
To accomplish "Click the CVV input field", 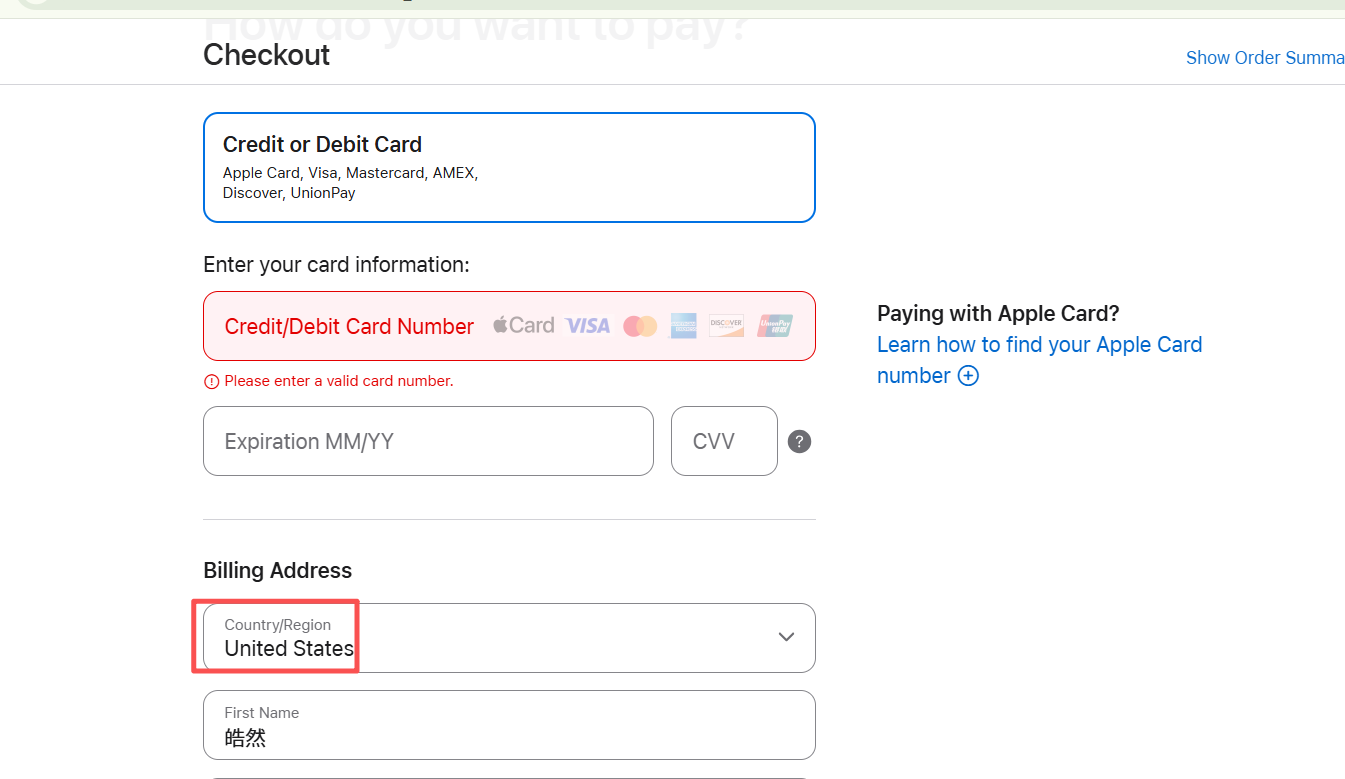I will tap(724, 441).
